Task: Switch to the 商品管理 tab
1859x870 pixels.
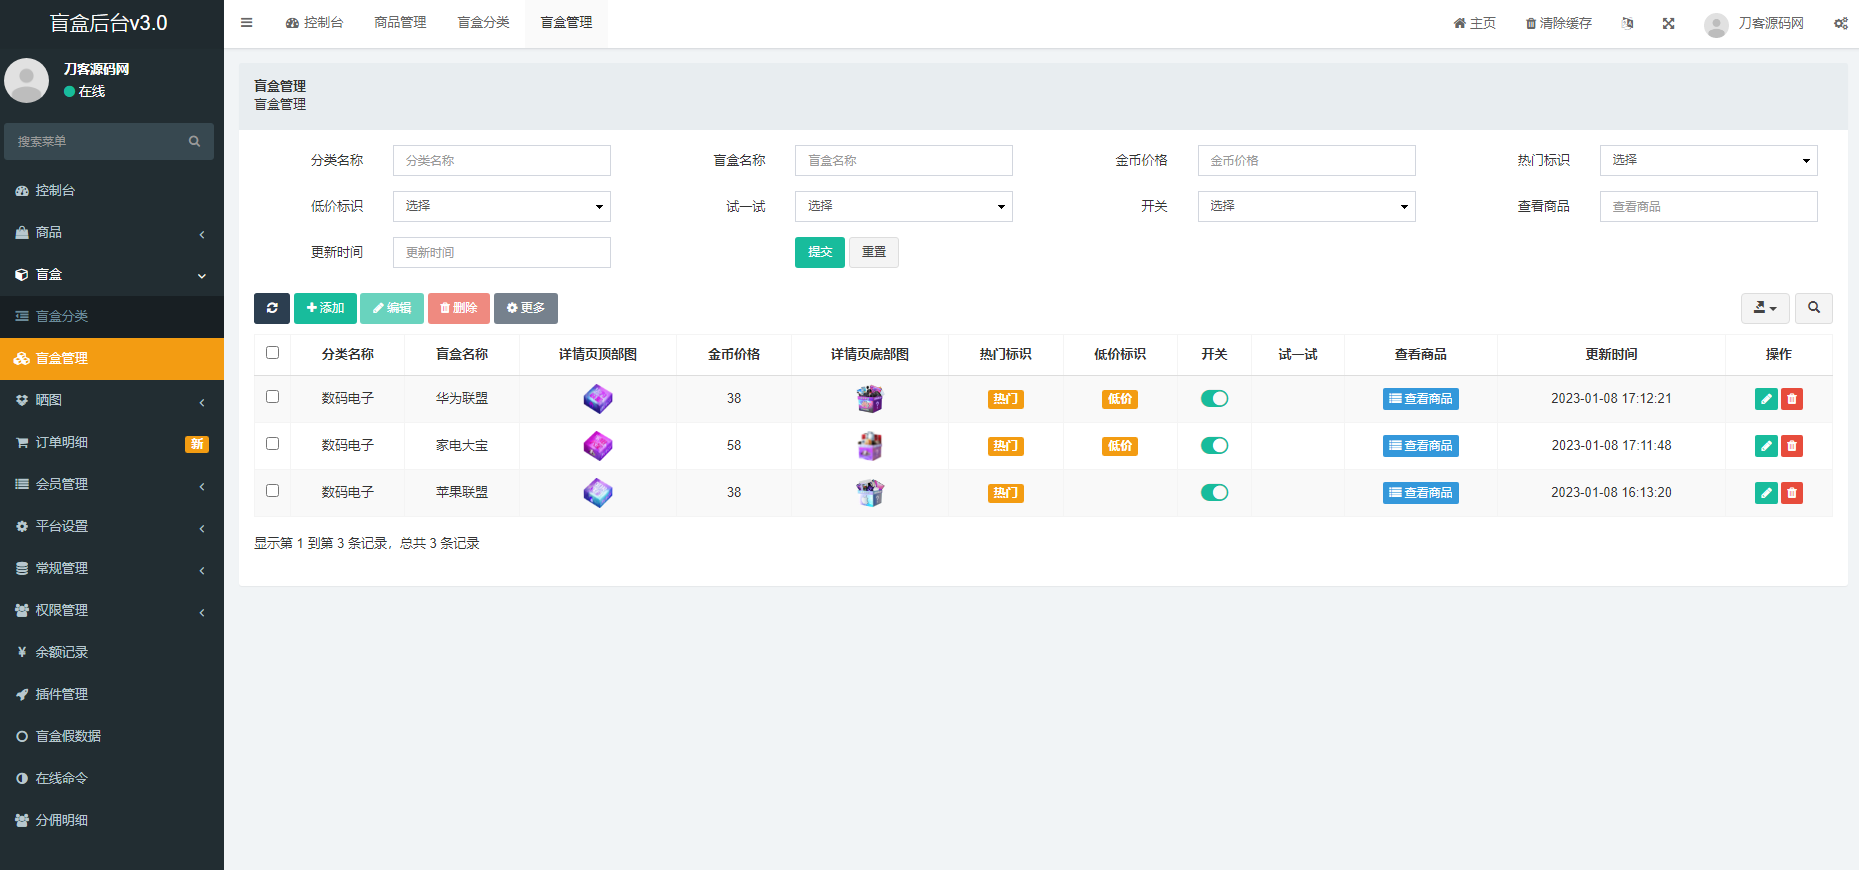Action: click(x=400, y=23)
